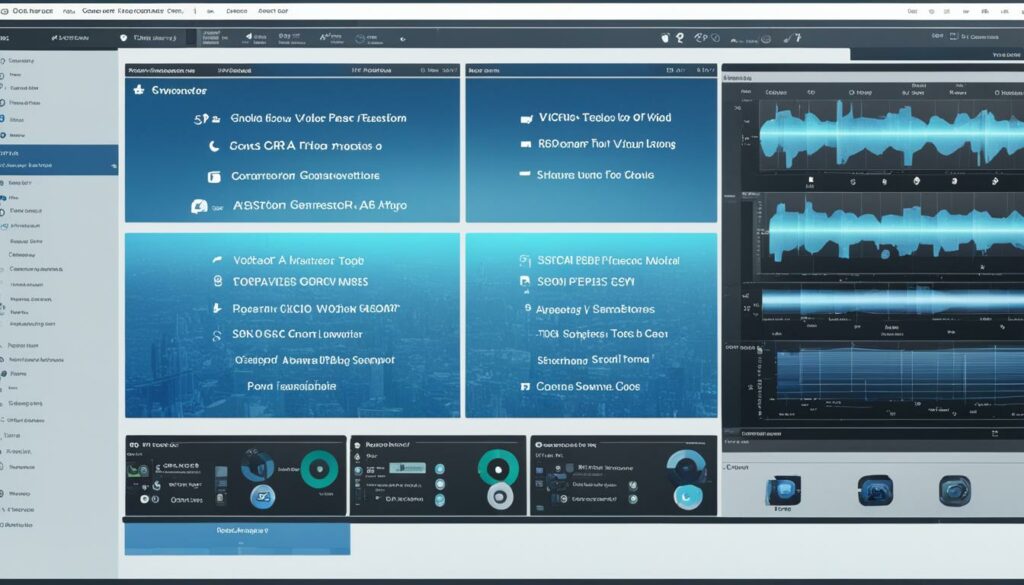Click the blue arc dial in third control panel
Viewport: 1024px width, 585px height.
pyautogui.click(x=686, y=467)
